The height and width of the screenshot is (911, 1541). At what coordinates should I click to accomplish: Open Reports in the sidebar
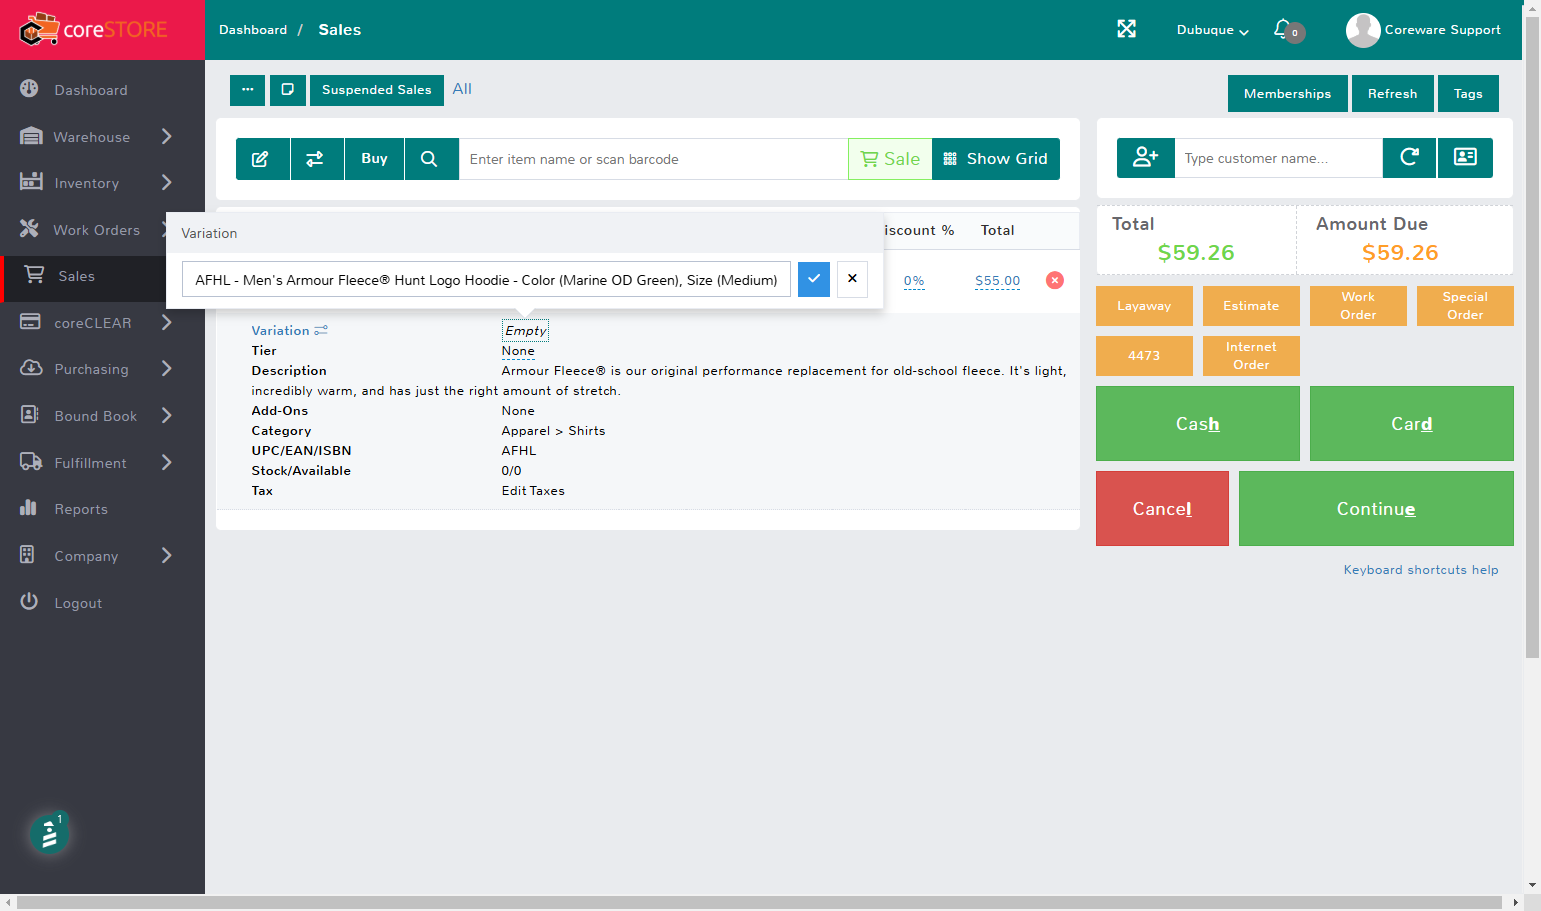(x=81, y=509)
